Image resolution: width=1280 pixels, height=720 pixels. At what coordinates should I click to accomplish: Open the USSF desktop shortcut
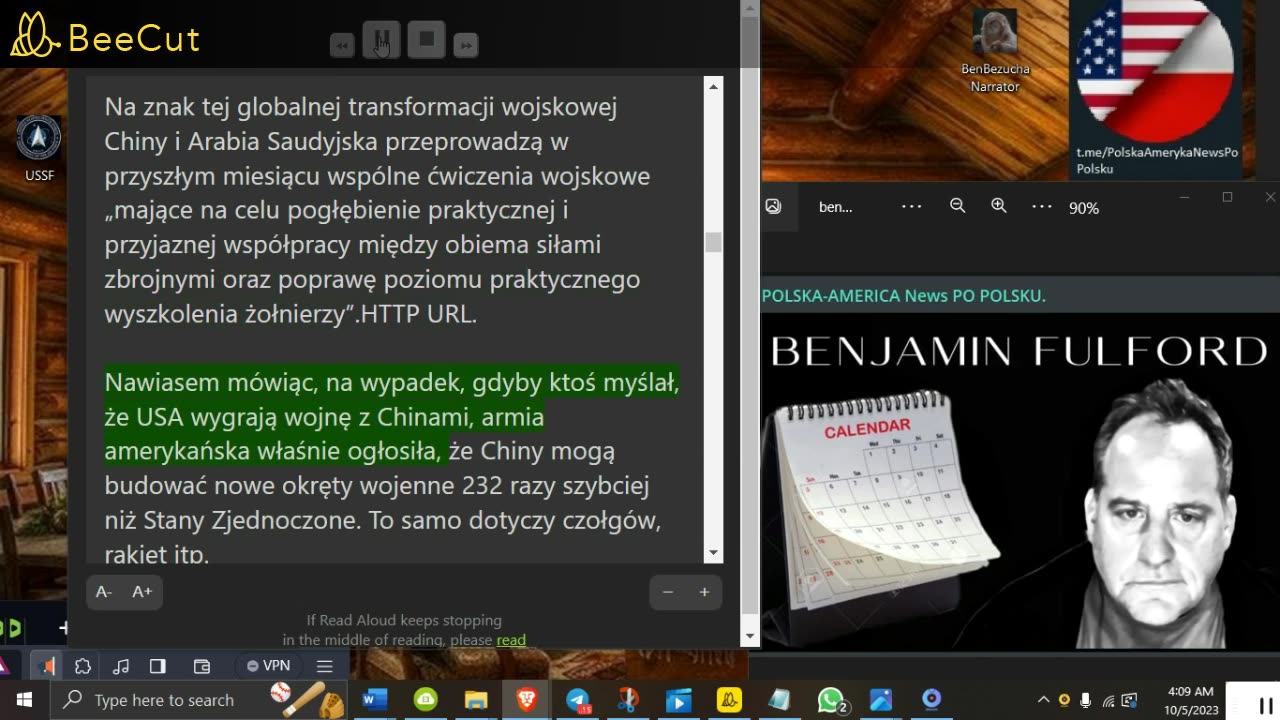point(39,148)
